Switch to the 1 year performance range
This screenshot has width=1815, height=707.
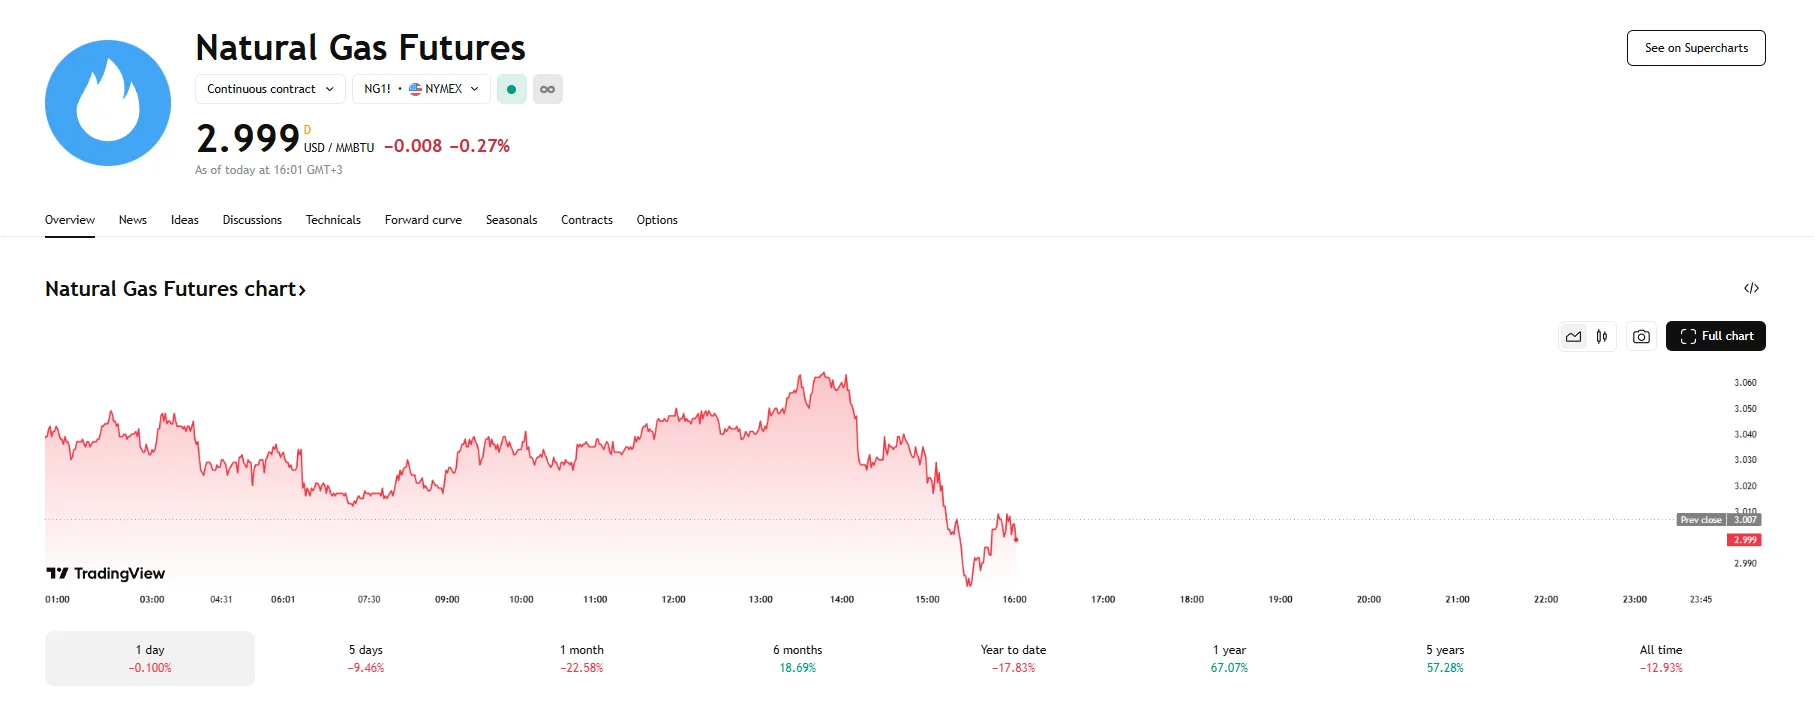tap(1228, 657)
